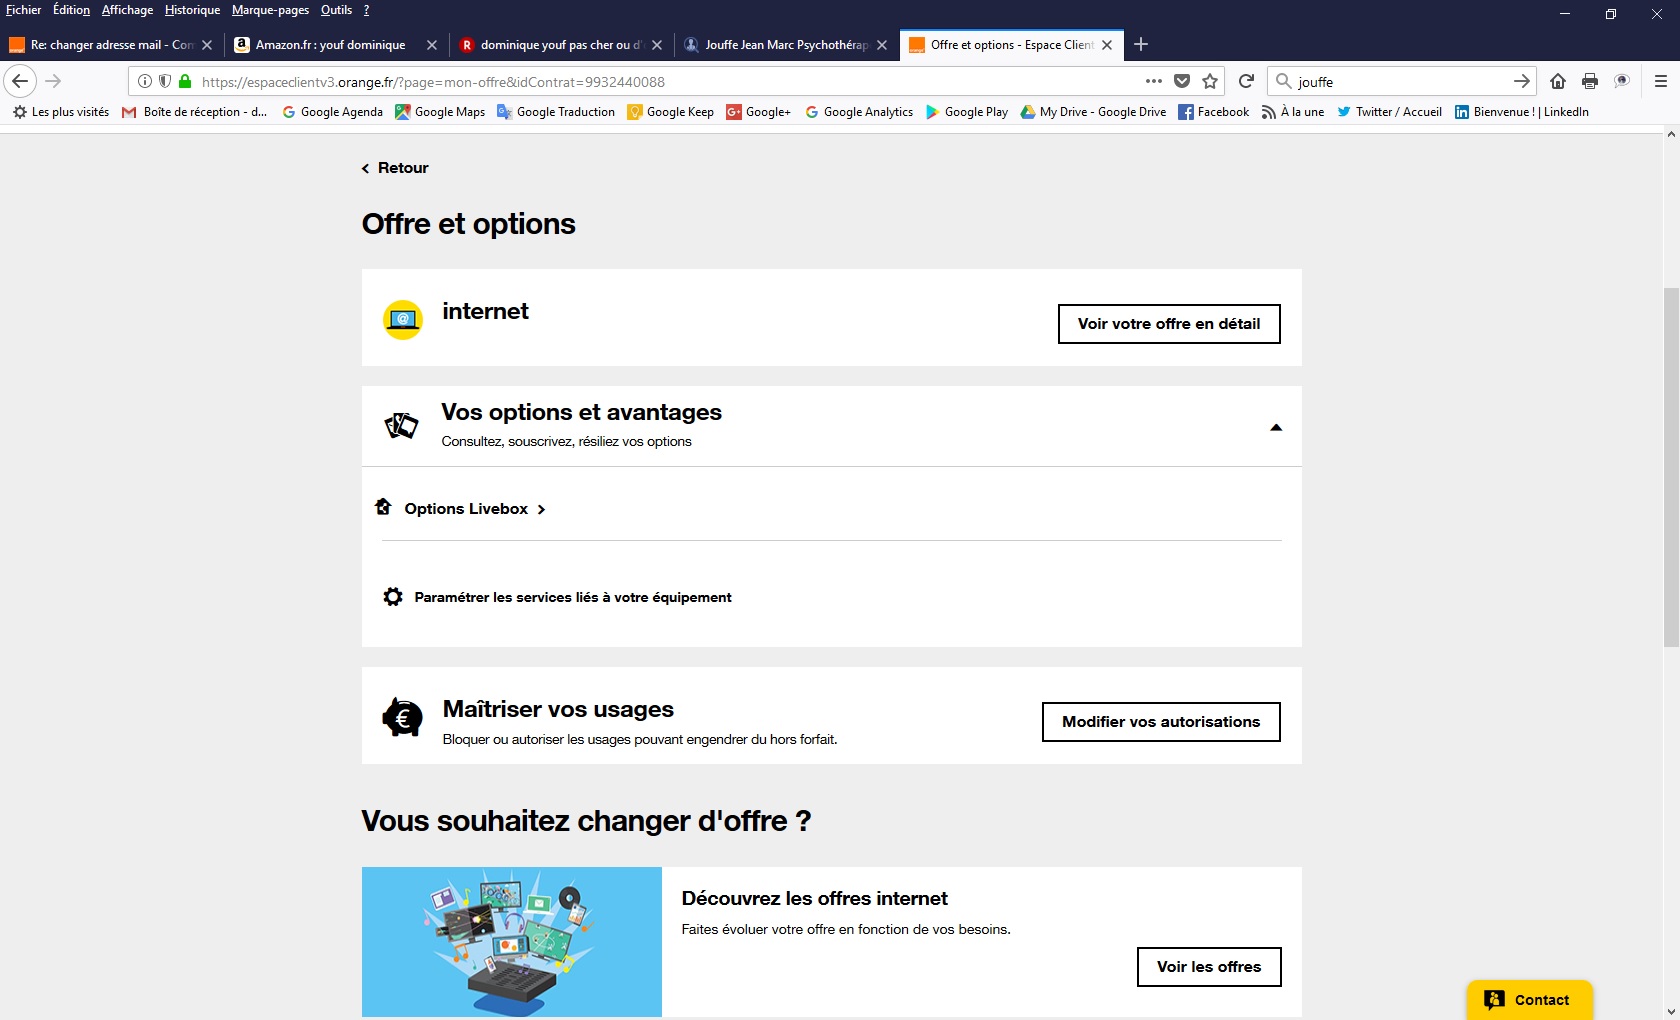Open the Outils menu

coord(336,10)
